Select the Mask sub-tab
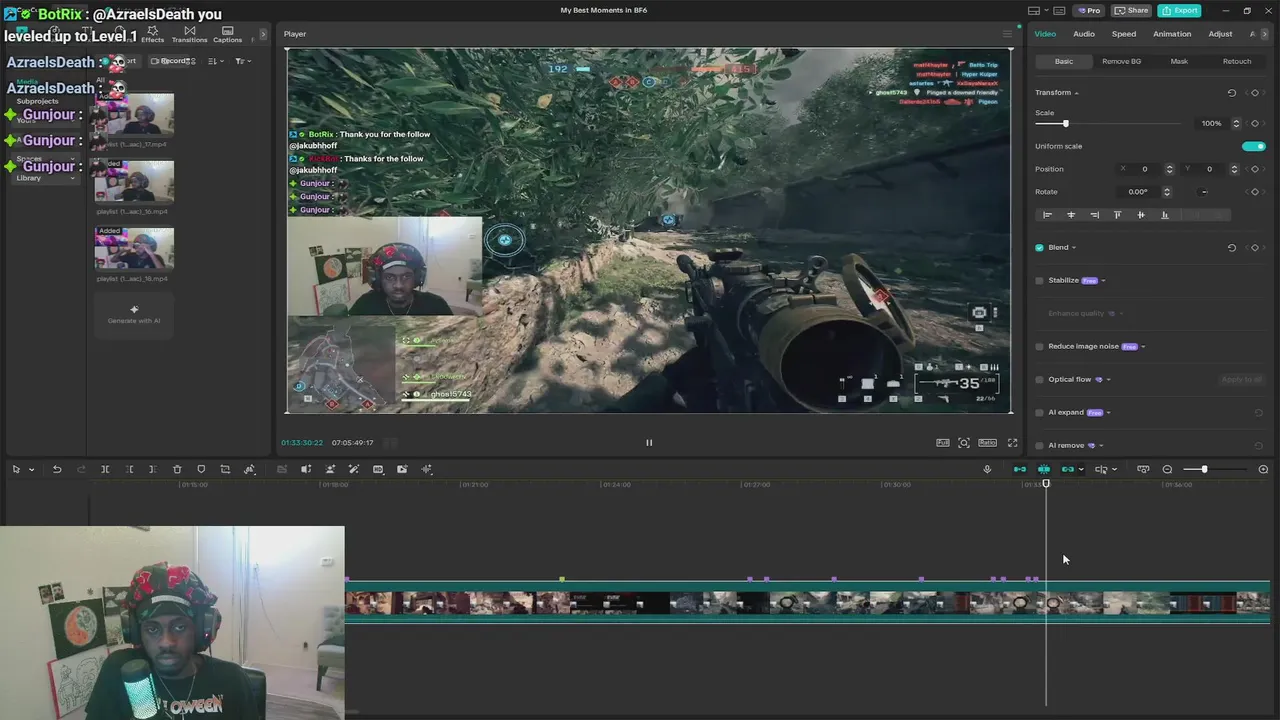The height and width of the screenshot is (720, 1280). click(1179, 61)
